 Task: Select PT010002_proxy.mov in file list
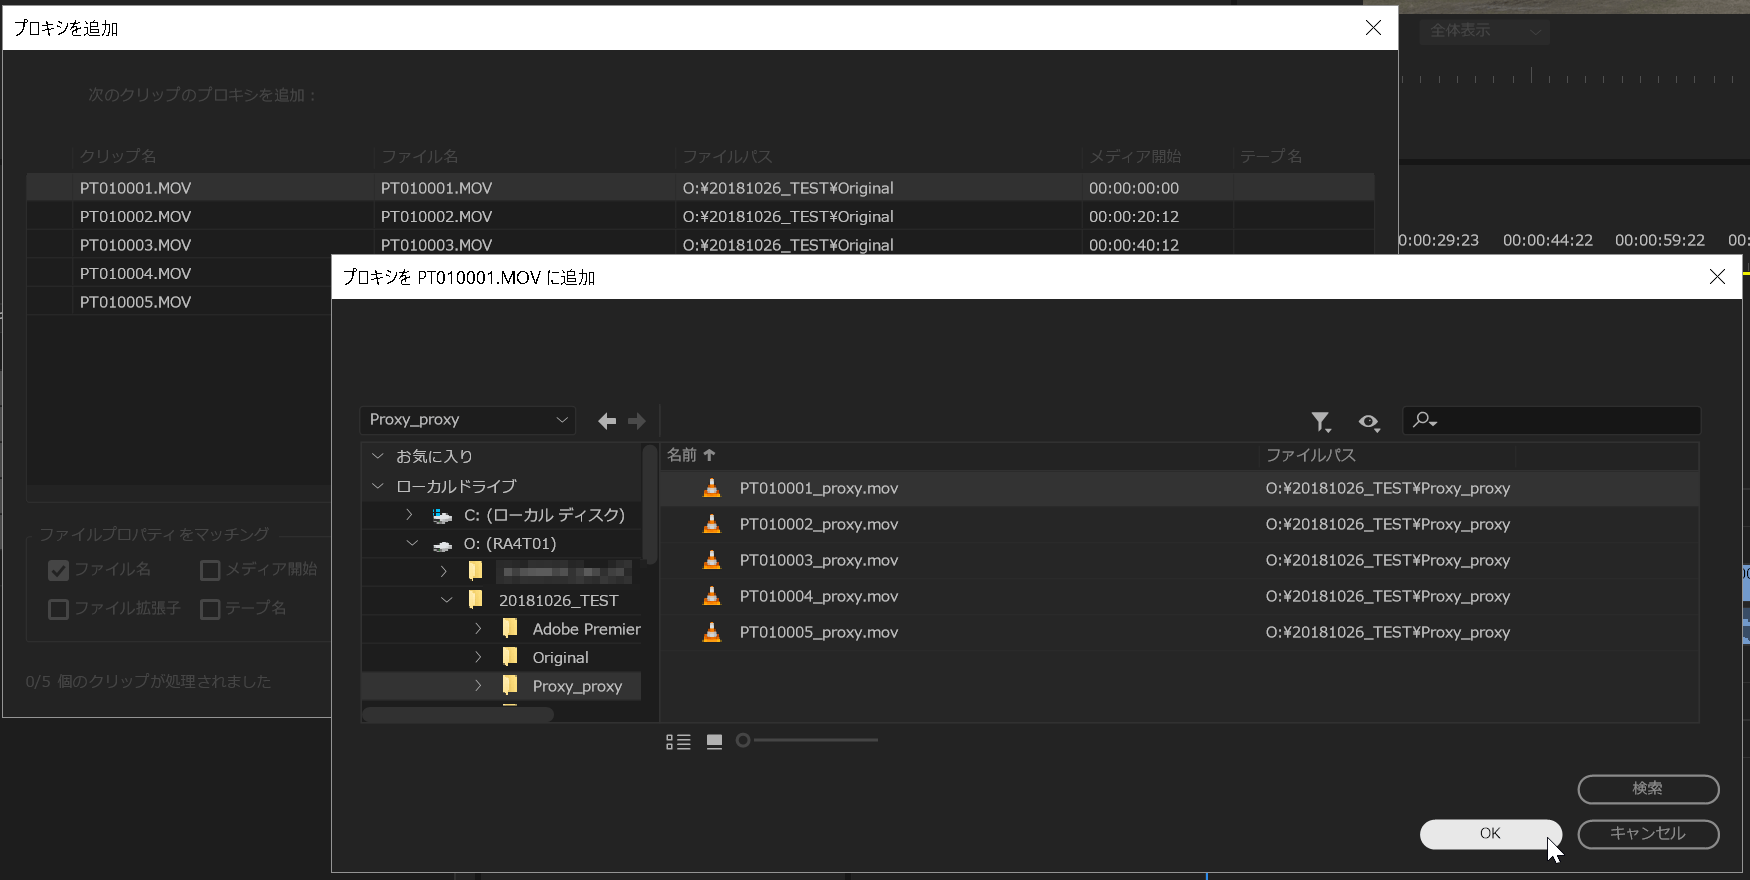[818, 524]
